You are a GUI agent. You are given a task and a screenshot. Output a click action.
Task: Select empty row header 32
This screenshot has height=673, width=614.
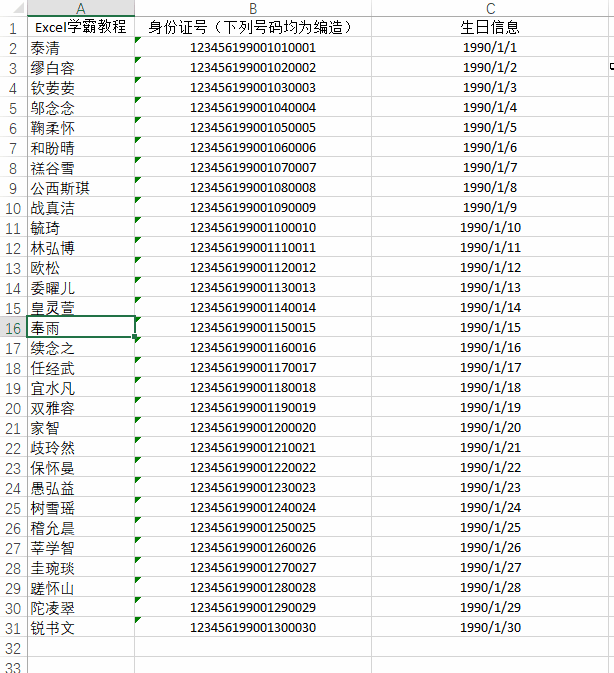point(13,649)
